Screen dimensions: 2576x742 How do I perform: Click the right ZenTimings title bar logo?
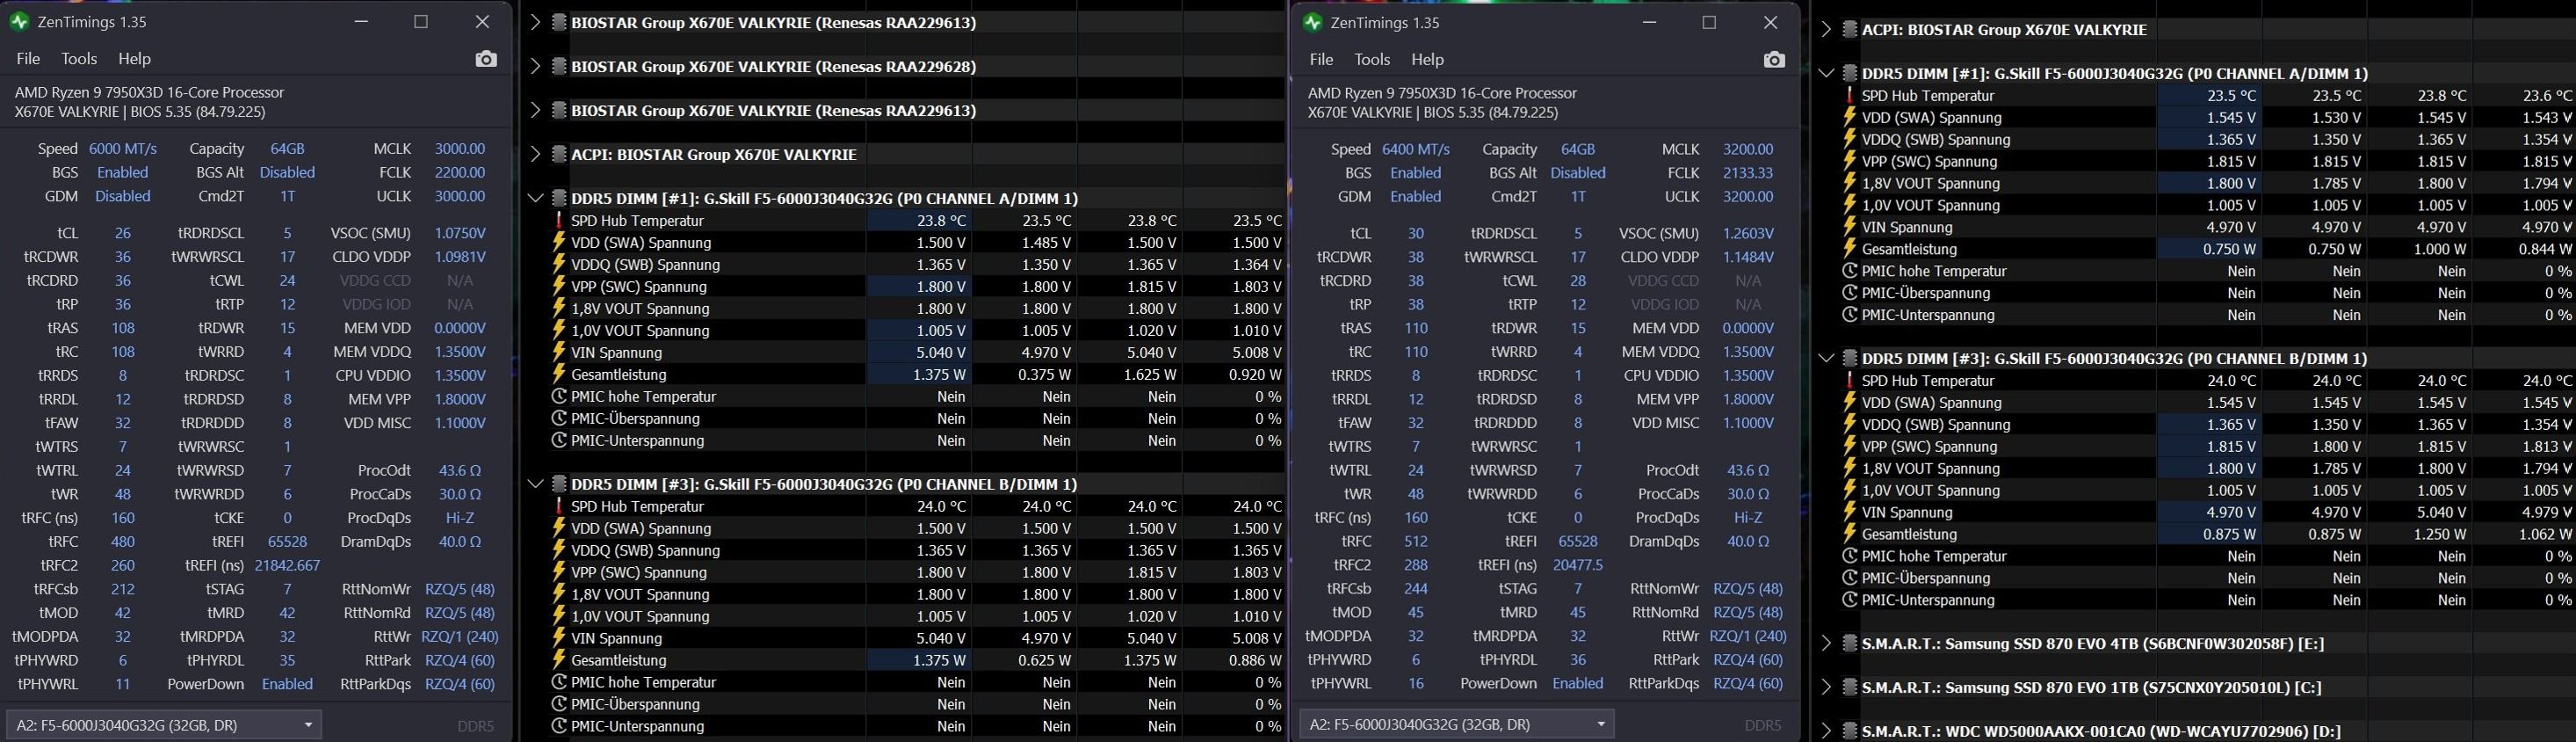[1312, 22]
